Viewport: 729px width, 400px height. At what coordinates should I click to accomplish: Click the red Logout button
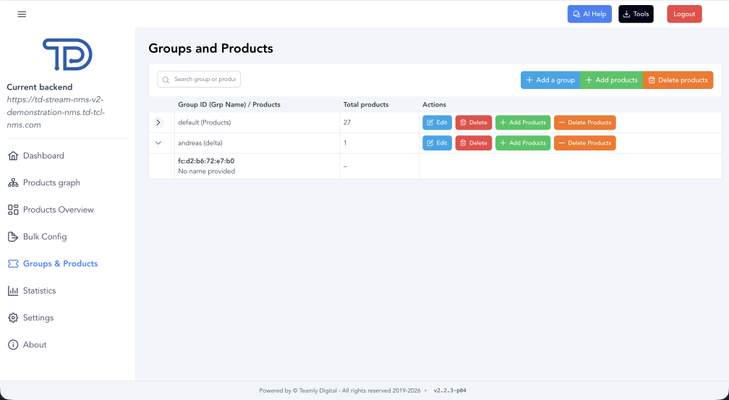pyautogui.click(x=684, y=14)
